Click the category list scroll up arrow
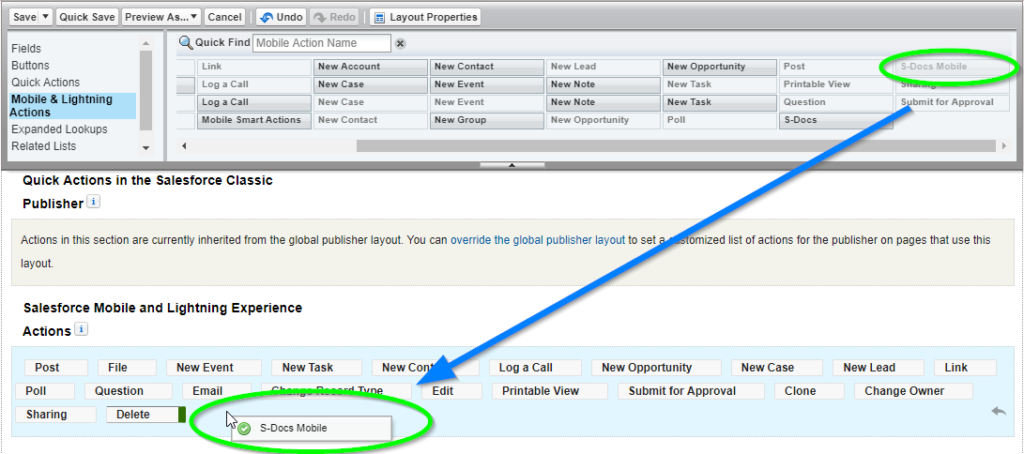1024x454 pixels. pos(146,44)
